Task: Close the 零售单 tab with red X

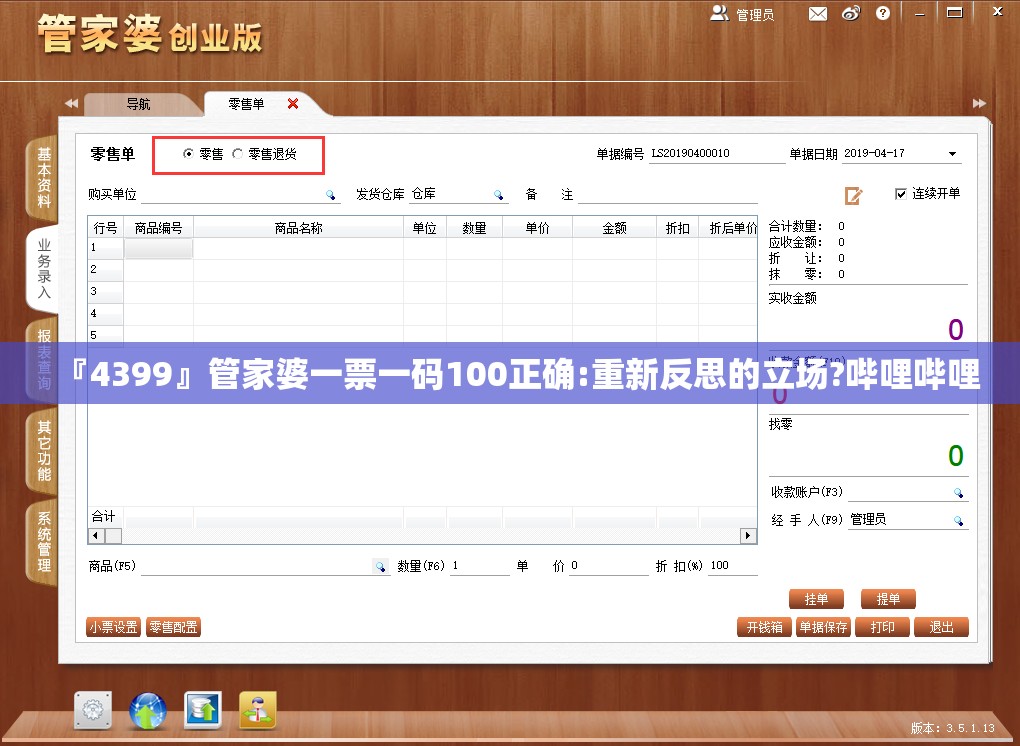Action: click(293, 103)
